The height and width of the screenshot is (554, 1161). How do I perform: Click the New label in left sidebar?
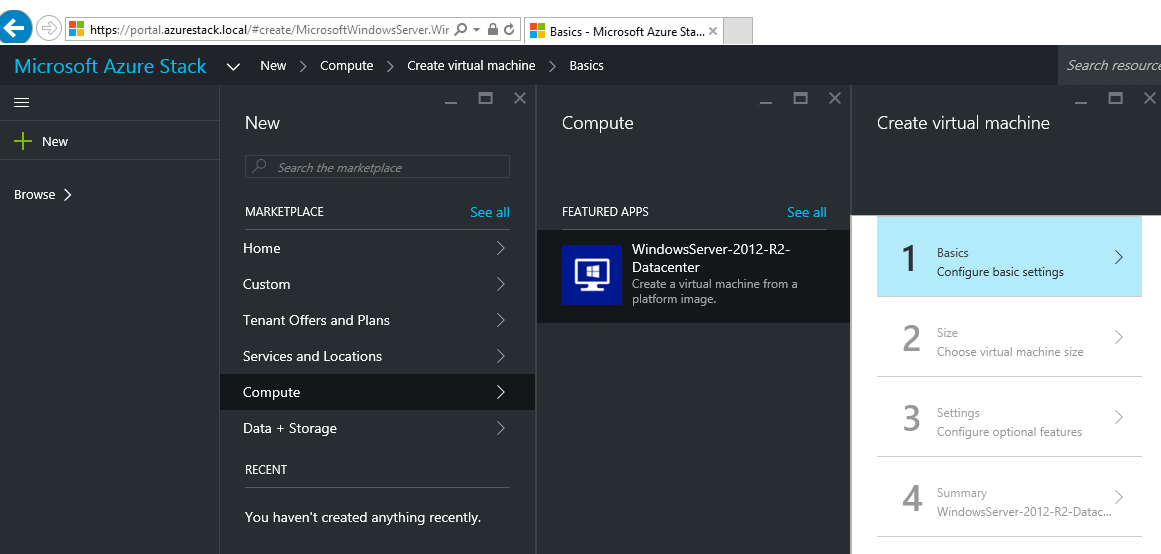click(x=55, y=141)
